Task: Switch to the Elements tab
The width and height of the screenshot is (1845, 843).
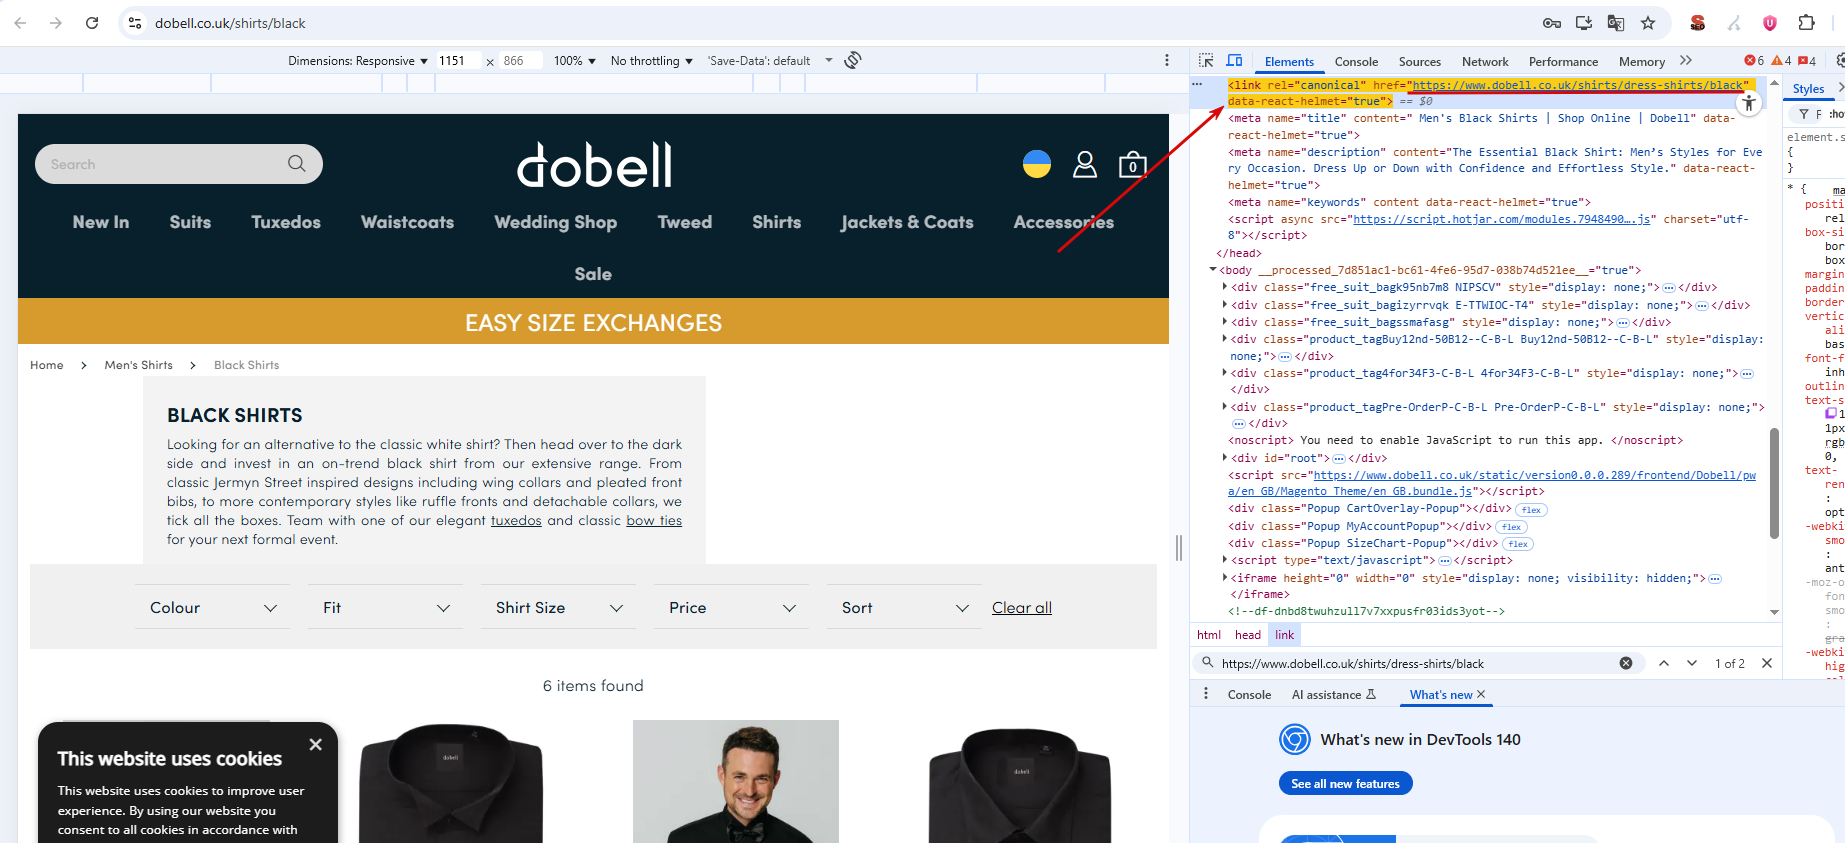Action: point(1289,62)
